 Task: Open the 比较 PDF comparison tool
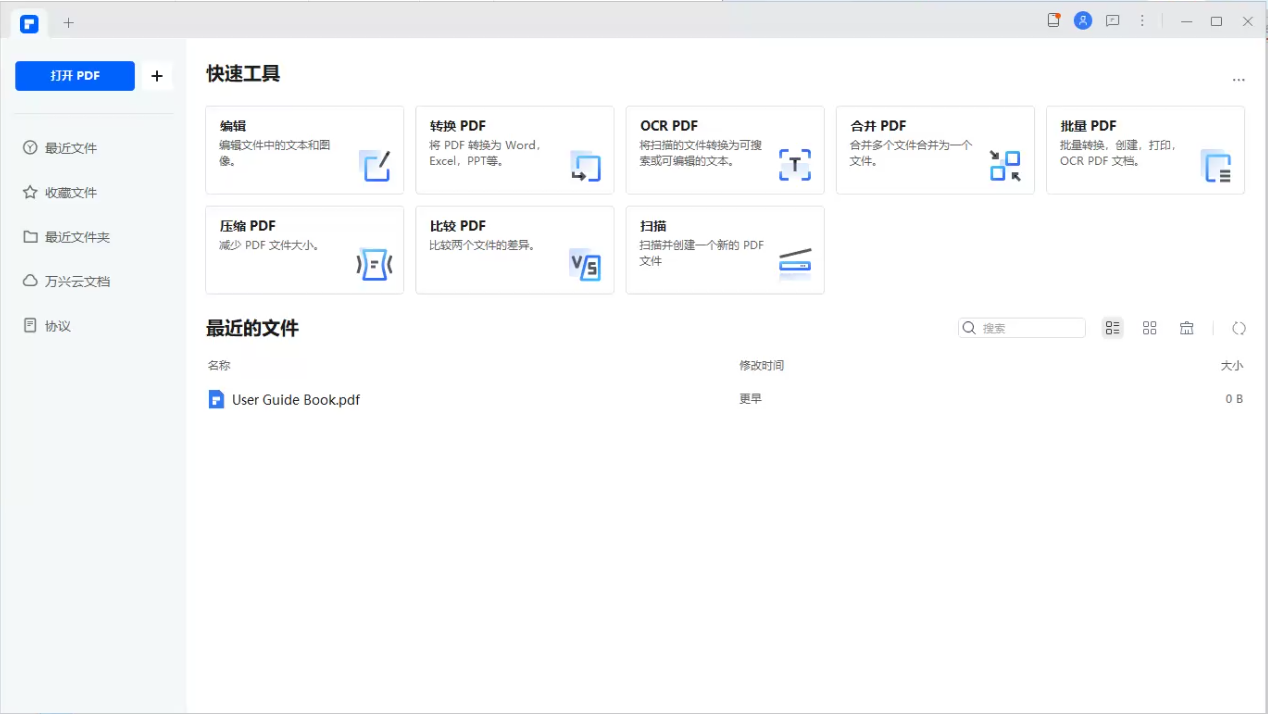pos(514,250)
